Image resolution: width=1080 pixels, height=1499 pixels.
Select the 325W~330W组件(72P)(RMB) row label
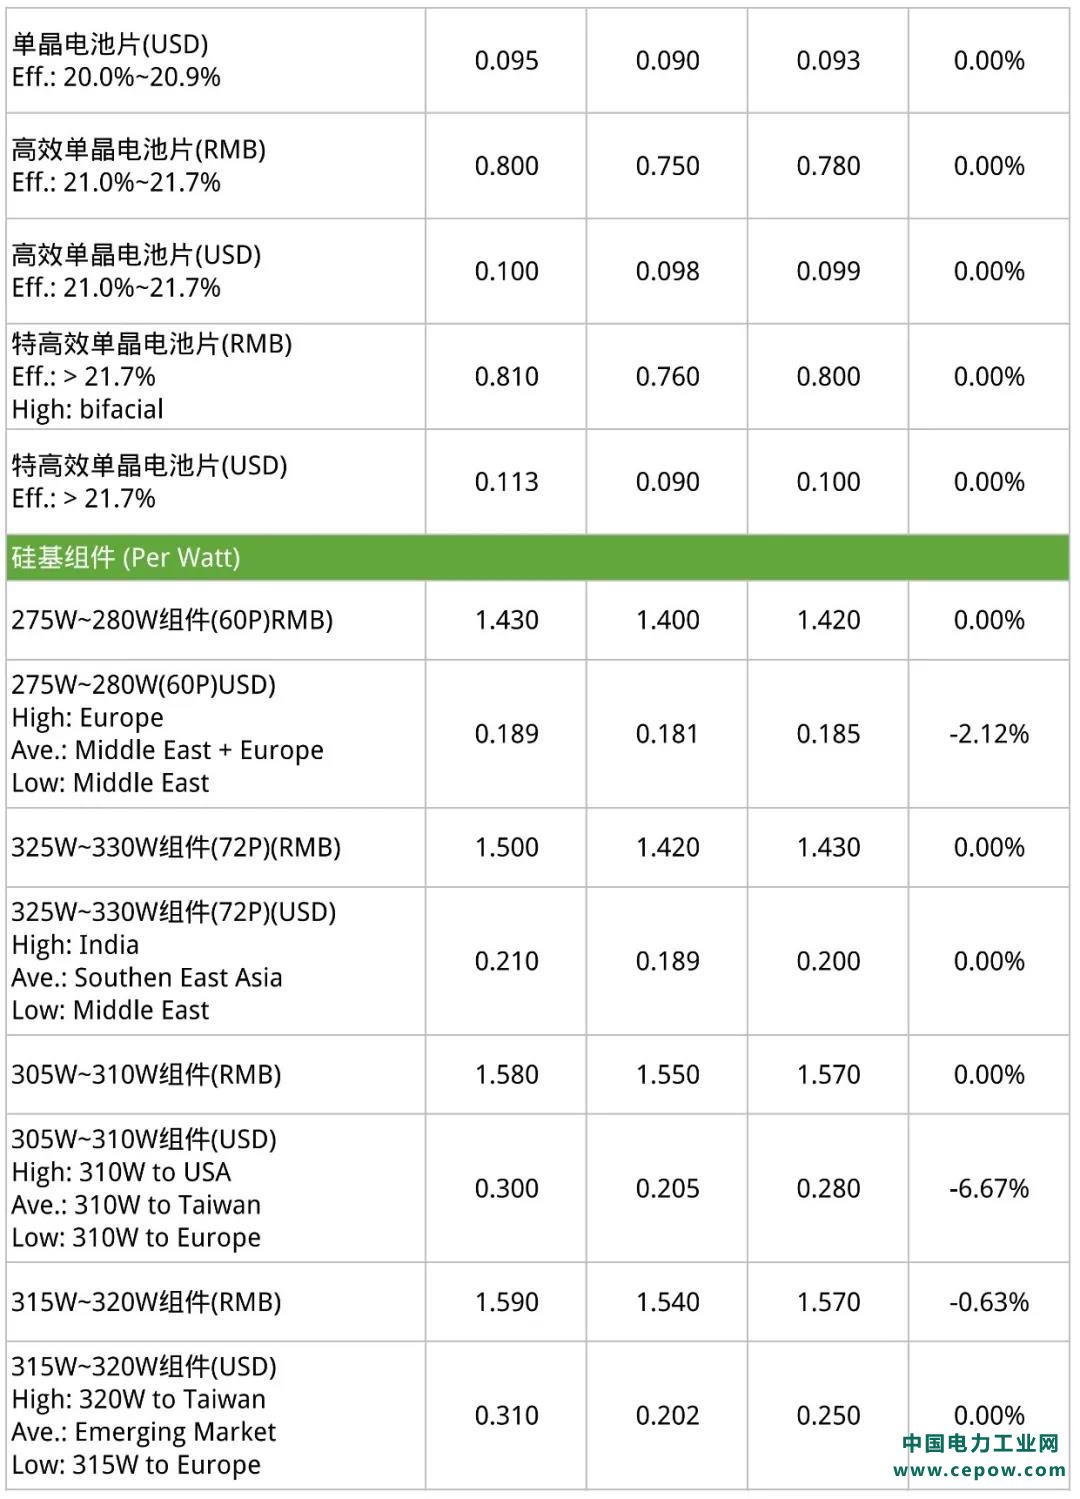pos(176,848)
